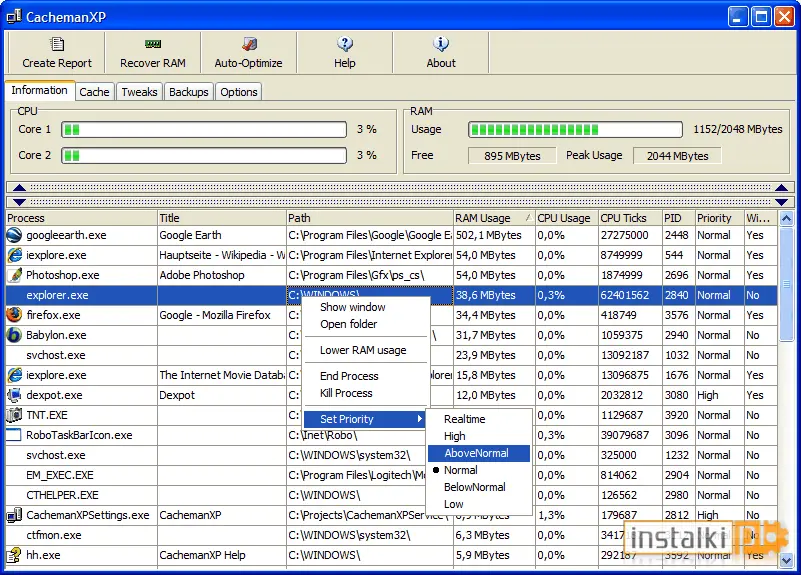Click the Free RAM 895 MBytes field
Screen dimensions: 801x575
point(512,156)
